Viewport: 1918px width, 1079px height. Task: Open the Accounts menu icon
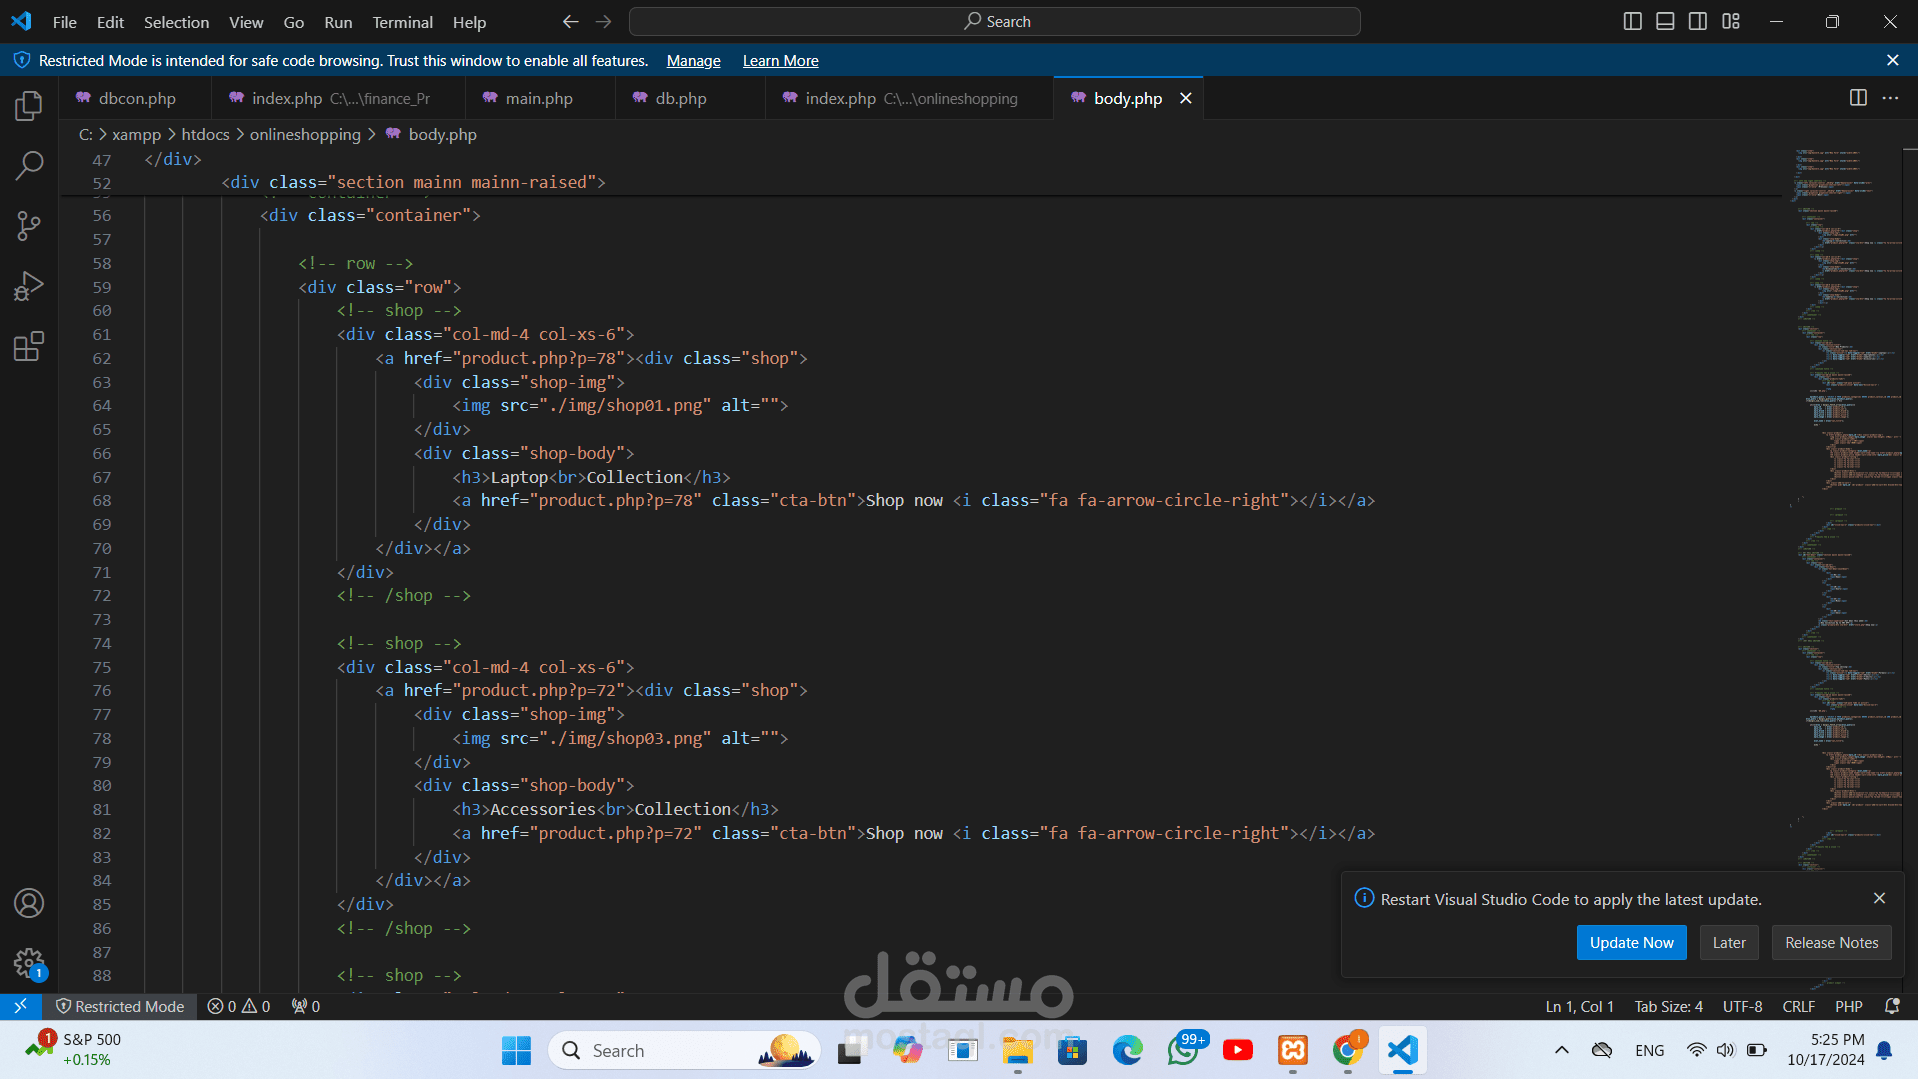[x=29, y=903]
